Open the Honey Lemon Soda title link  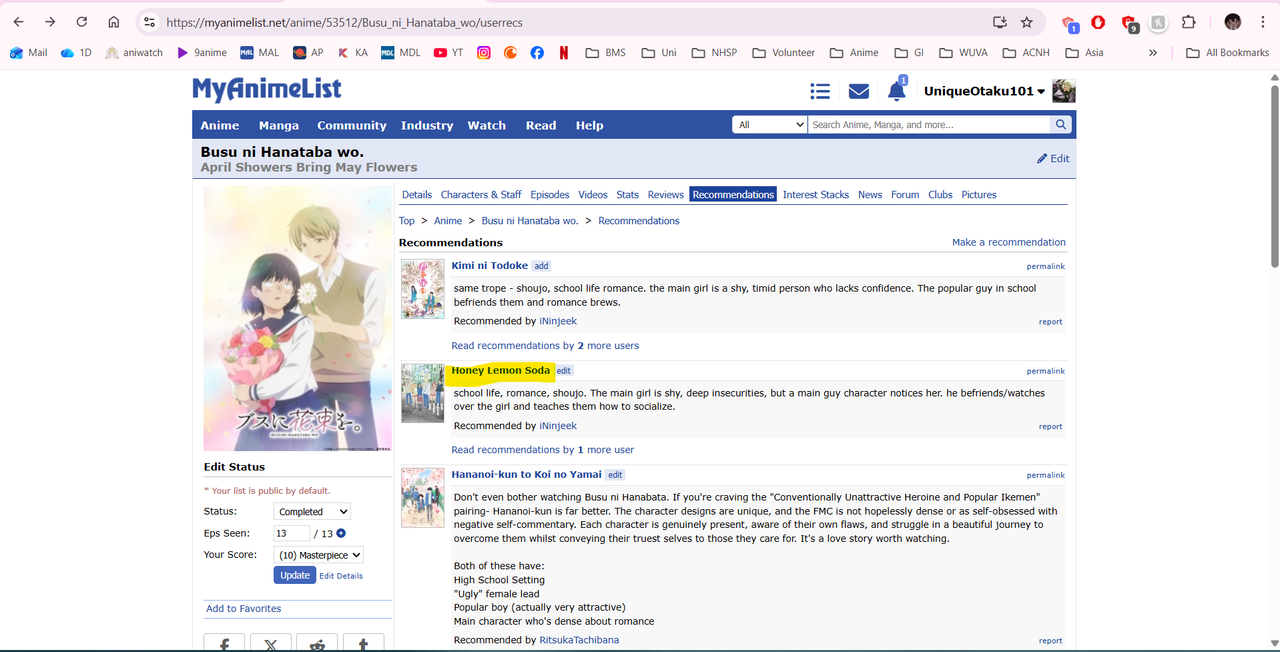[x=500, y=370]
